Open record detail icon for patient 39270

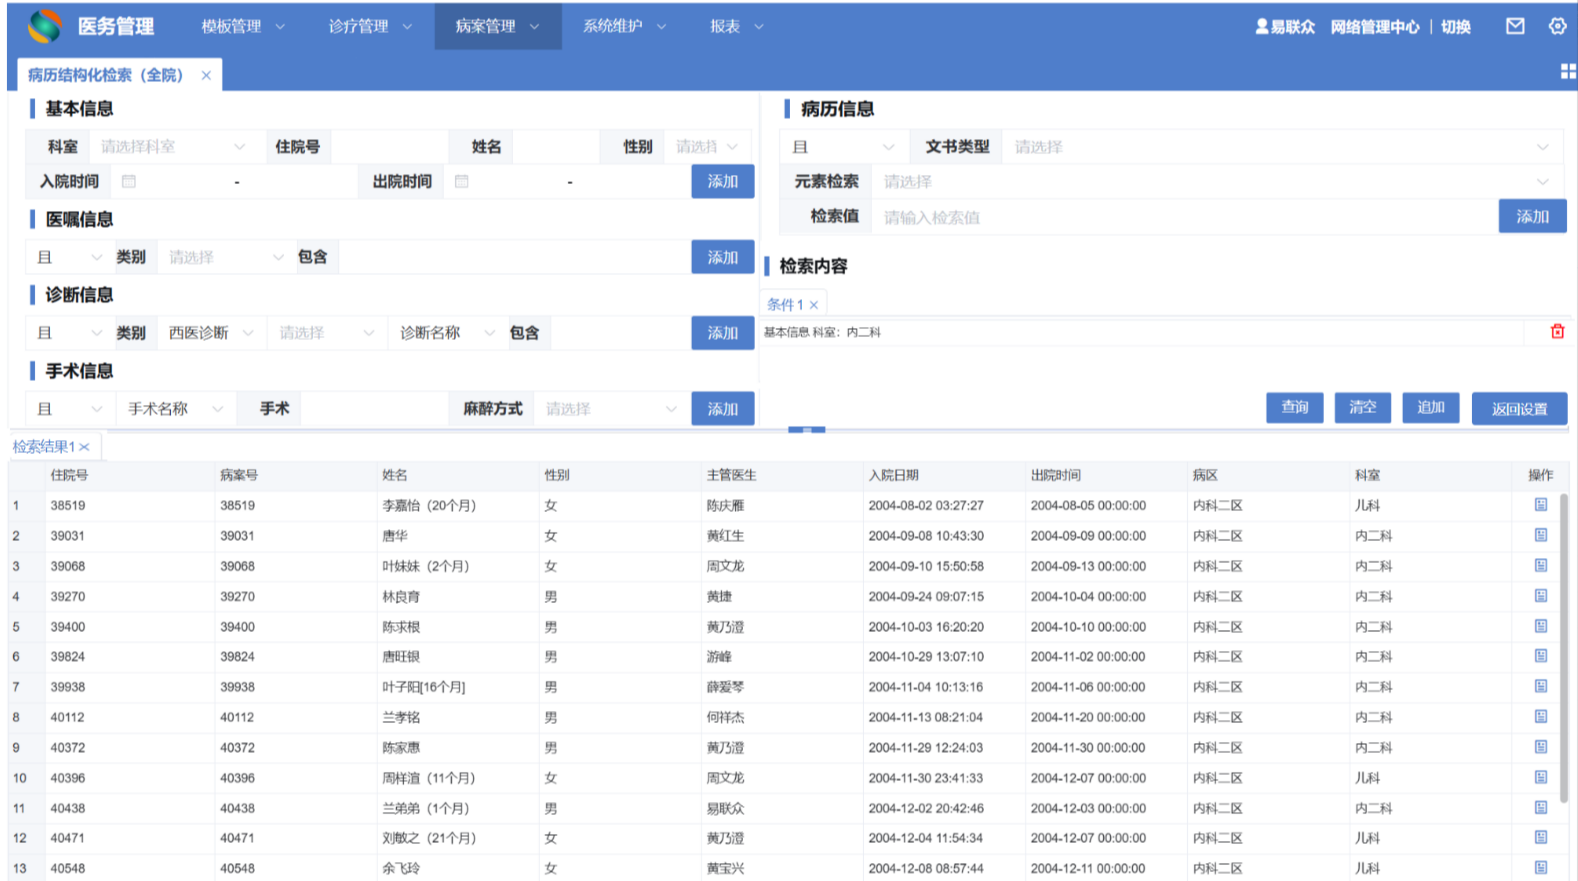coord(1540,596)
